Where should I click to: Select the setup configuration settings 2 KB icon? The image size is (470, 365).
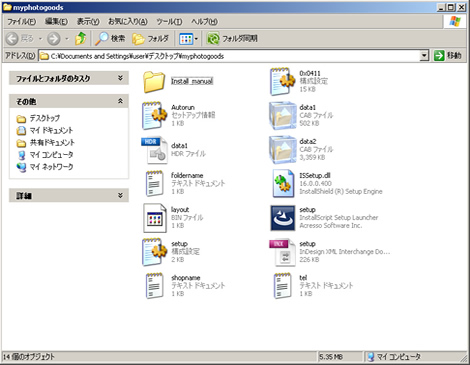[x=154, y=252]
